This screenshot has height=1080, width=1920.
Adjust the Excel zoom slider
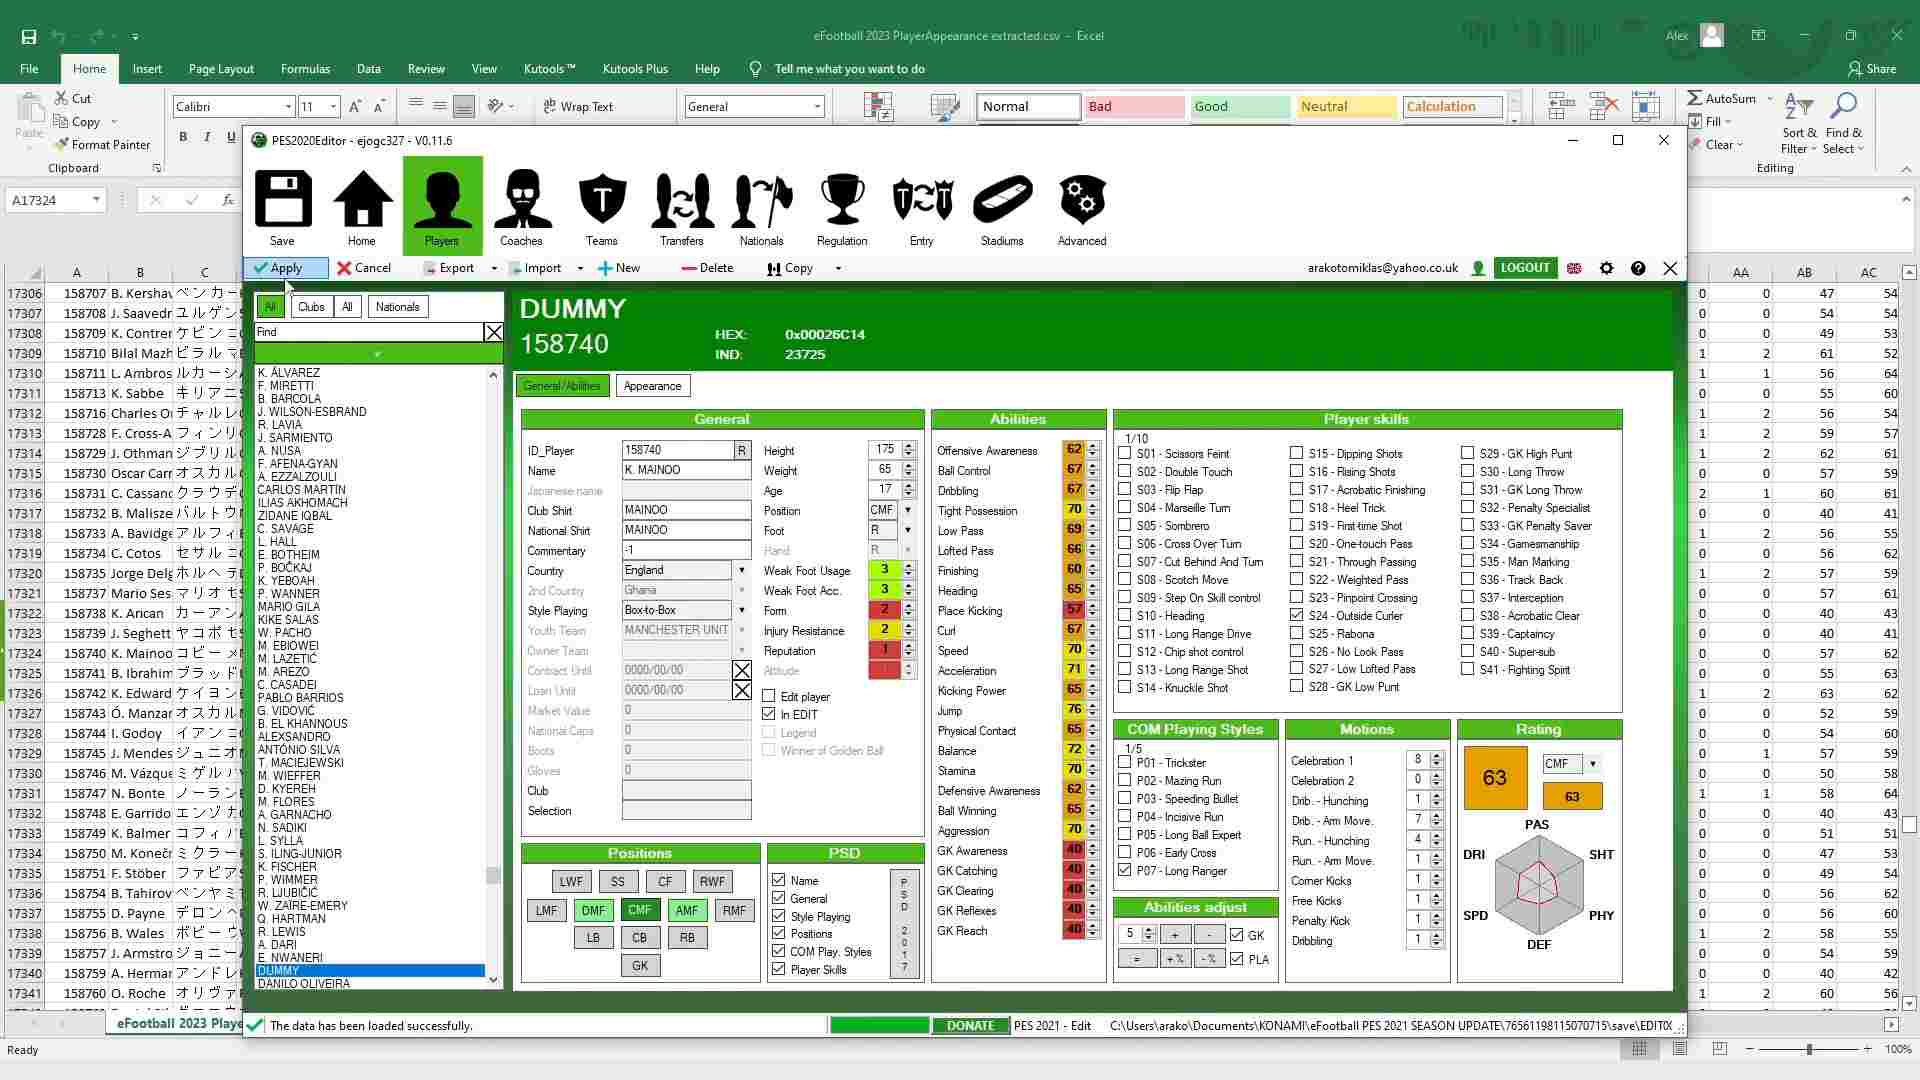pos(1808,1049)
